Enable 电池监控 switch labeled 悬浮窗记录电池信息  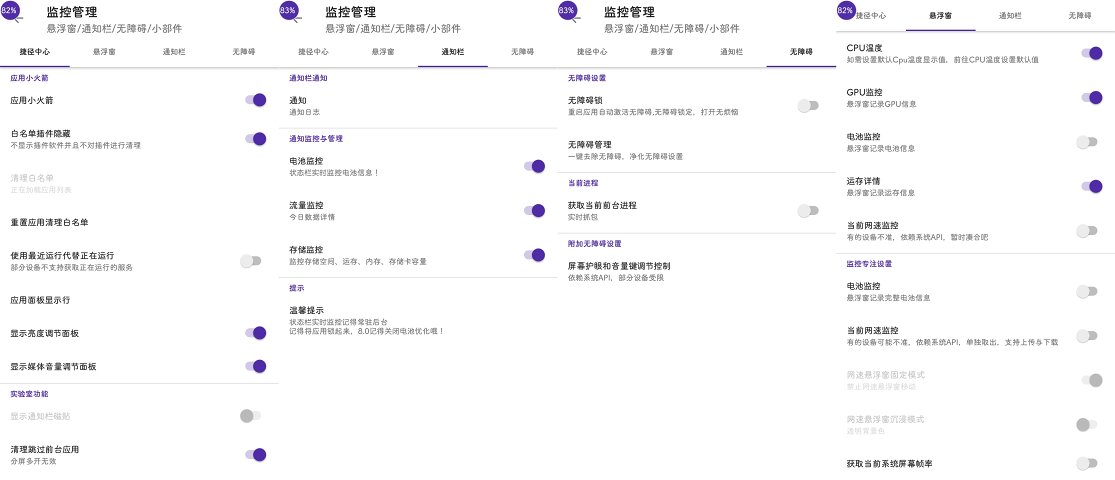coord(1087,142)
